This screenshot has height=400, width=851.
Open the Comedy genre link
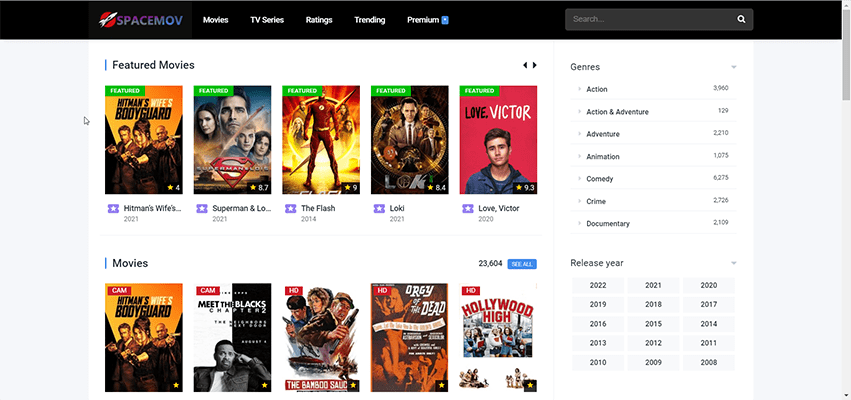point(600,179)
